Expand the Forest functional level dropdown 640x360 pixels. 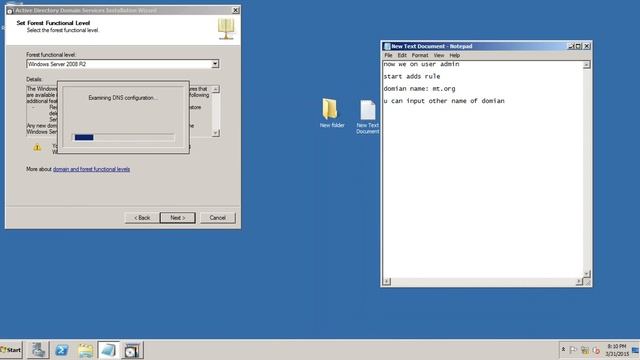click(215, 64)
